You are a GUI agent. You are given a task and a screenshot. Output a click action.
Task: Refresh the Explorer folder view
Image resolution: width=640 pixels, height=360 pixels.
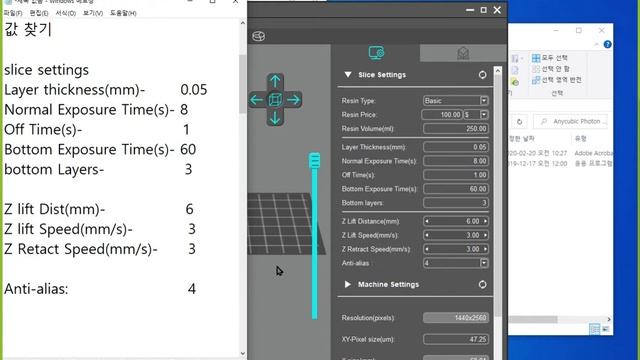(519, 122)
